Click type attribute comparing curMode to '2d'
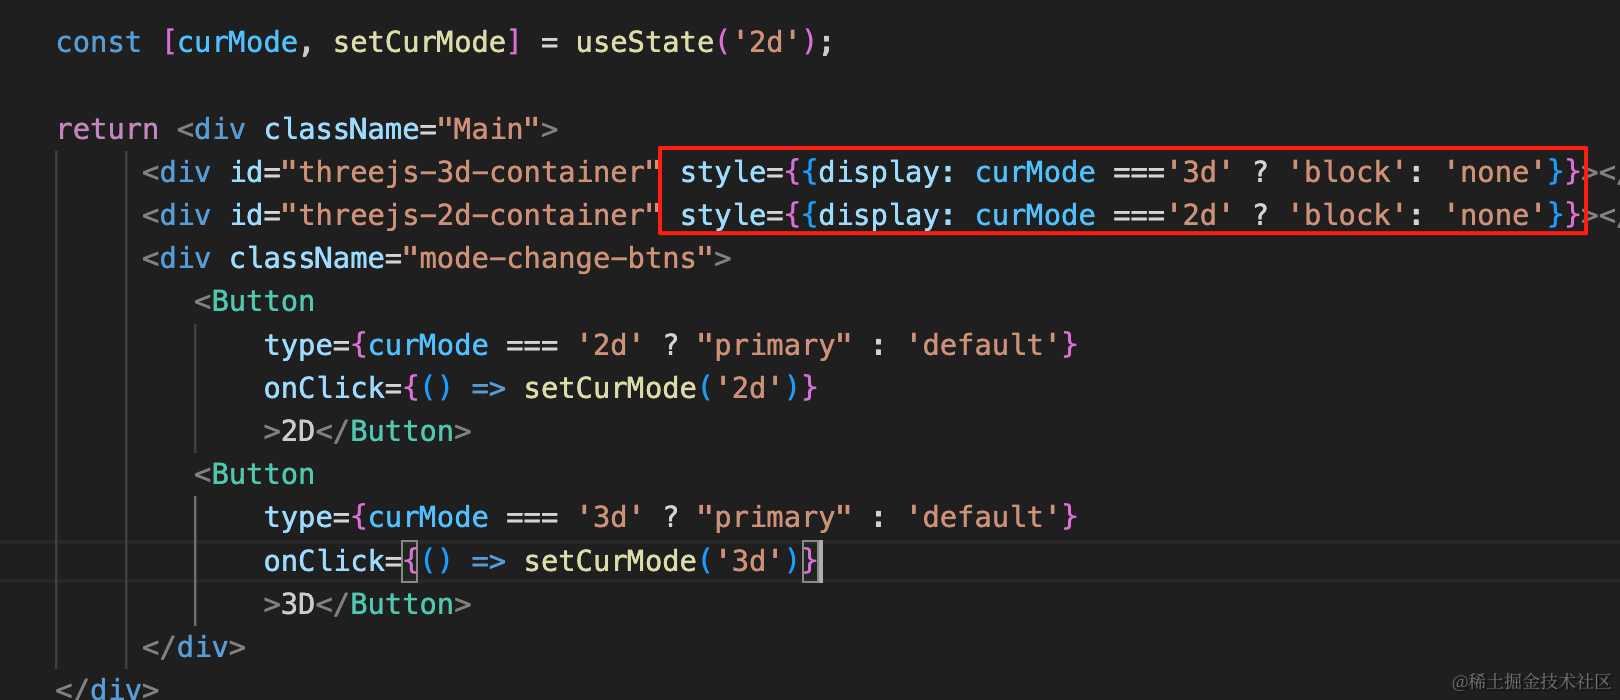Viewport: 1620px width, 700px height. (x=671, y=345)
